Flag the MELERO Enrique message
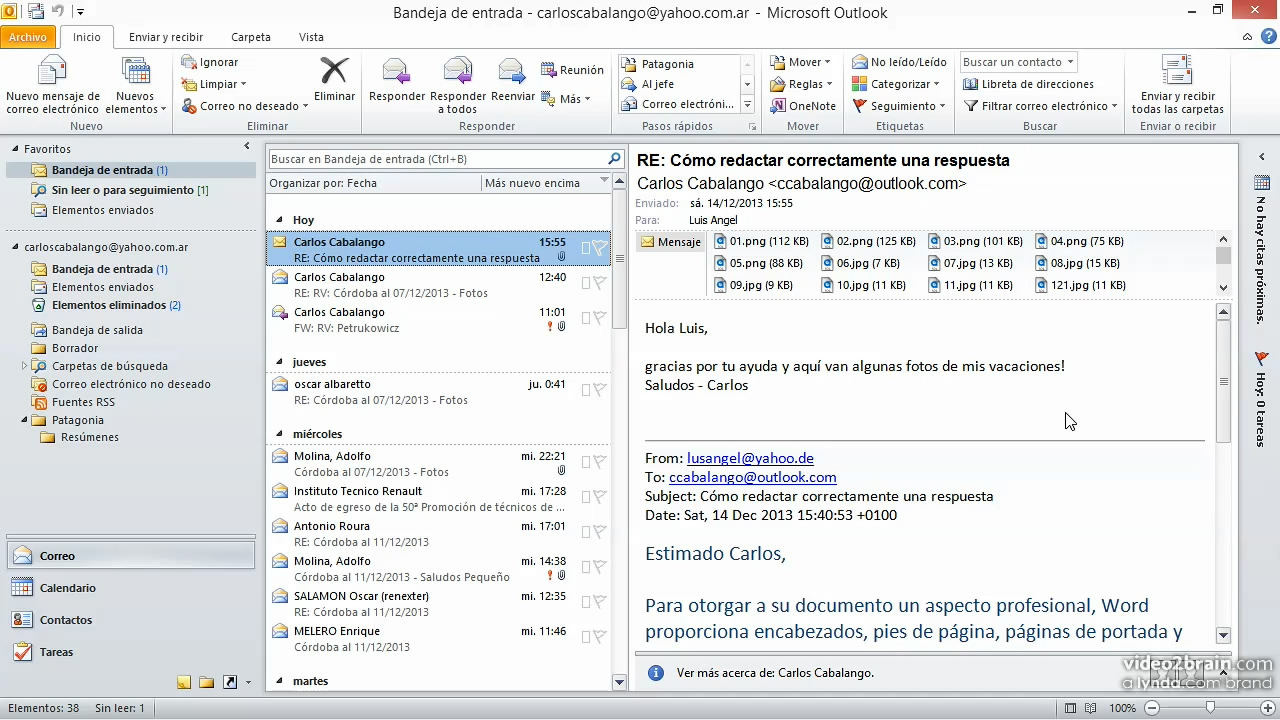1280x720 pixels. pos(600,638)
